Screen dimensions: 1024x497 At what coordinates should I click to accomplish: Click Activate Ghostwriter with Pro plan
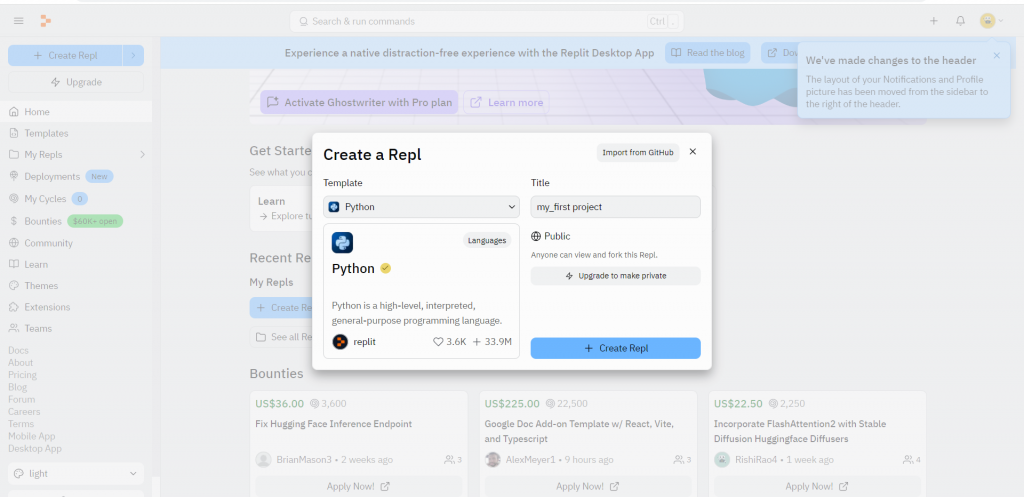click(x=359, y=103)
